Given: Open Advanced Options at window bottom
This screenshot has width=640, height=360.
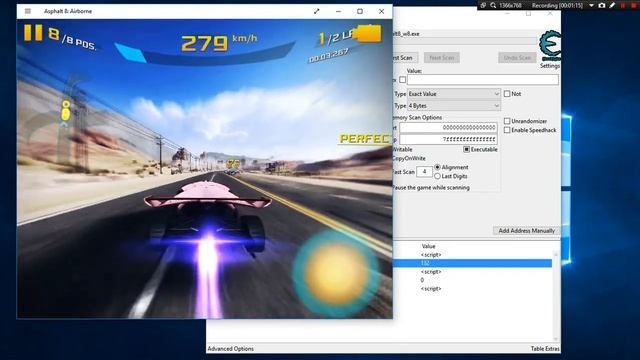Looking at the screenshot, I should 231,349.
